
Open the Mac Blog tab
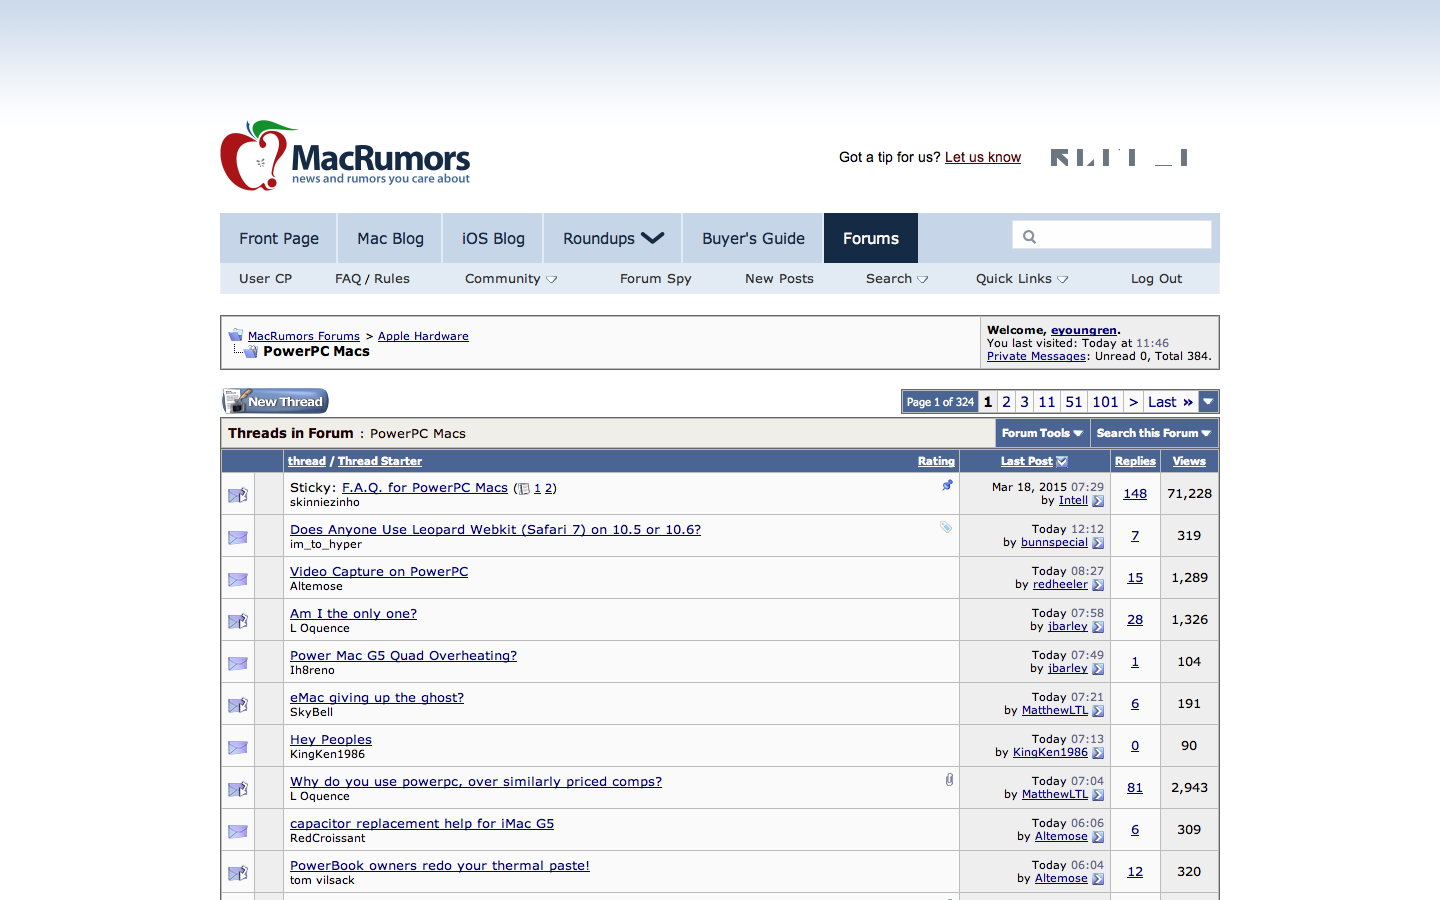tap(391, 238)
